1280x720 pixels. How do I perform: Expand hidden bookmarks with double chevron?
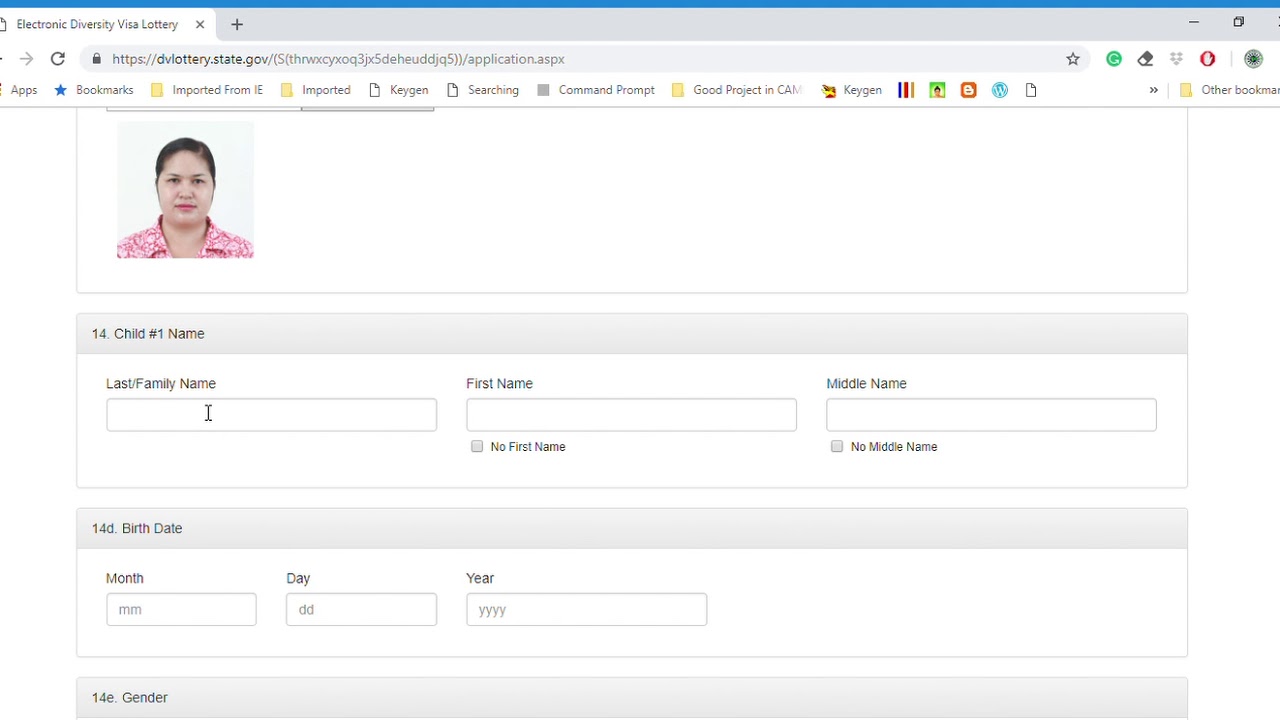click(1153, 90)
